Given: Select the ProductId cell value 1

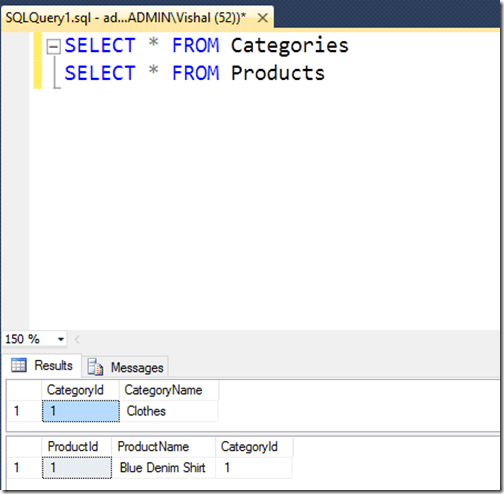Looking at the screenshot, I should 77,468.
